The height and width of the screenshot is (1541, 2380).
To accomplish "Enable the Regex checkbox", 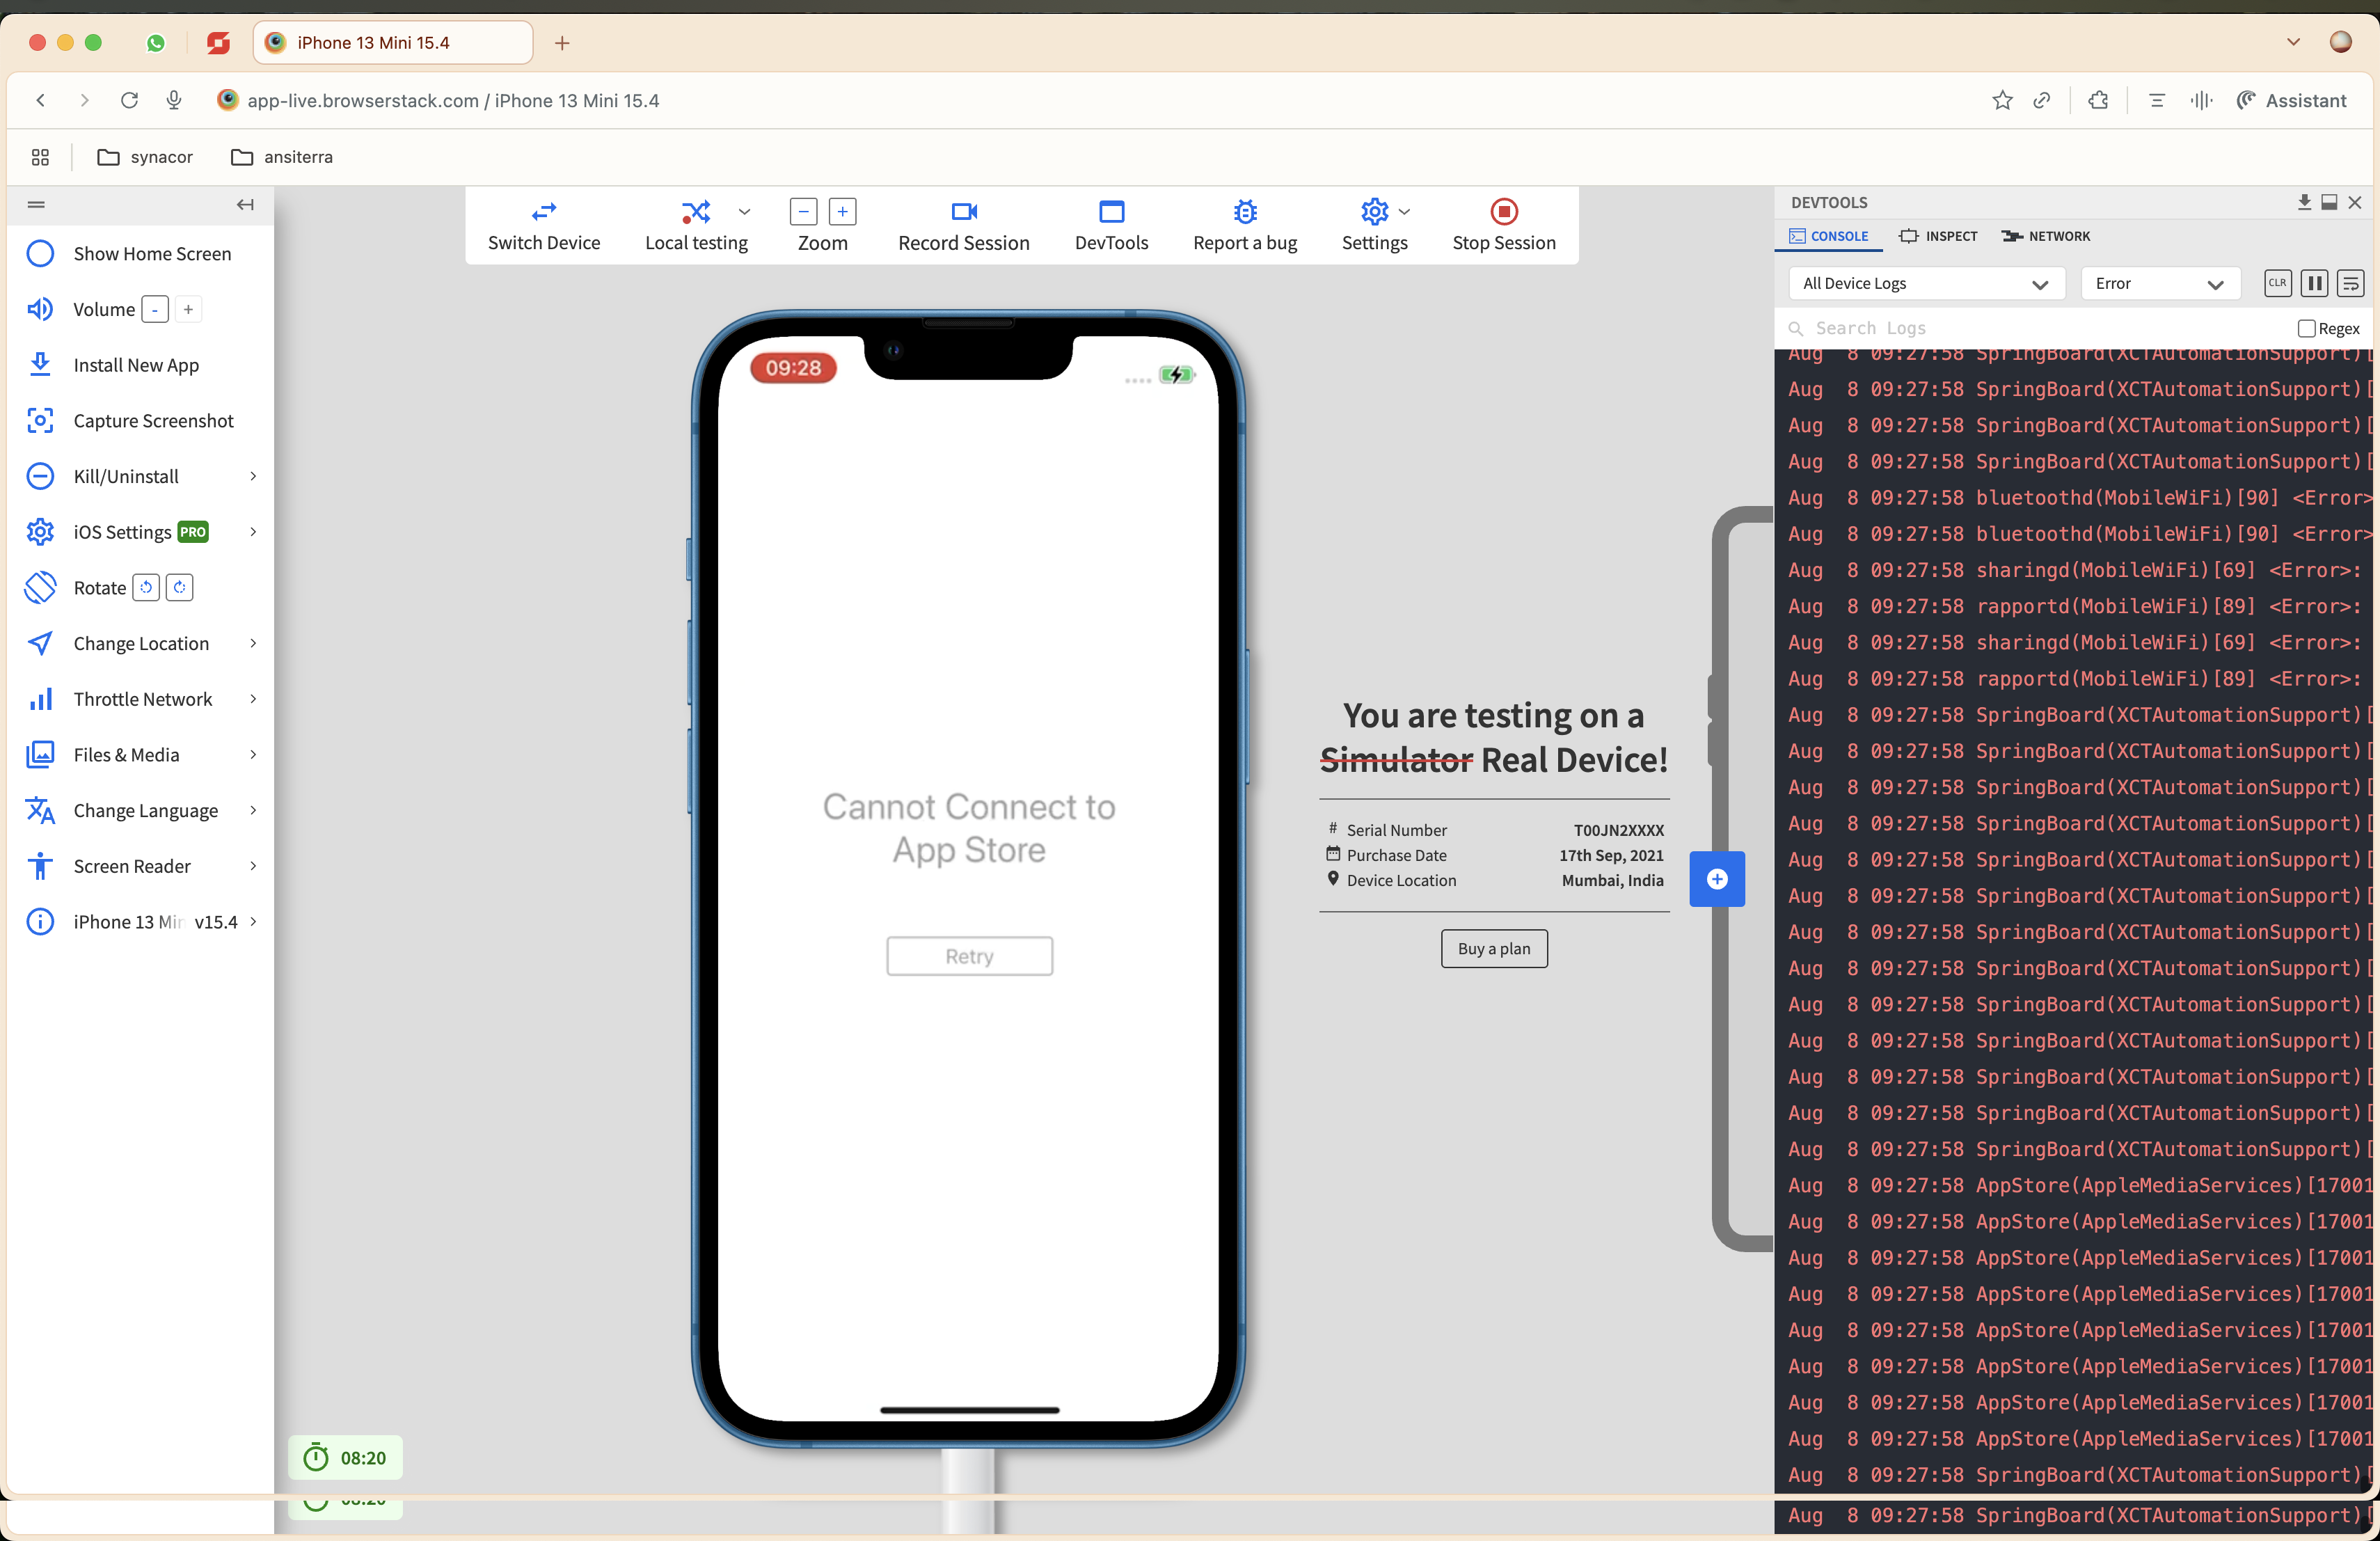I will 2307,329.
